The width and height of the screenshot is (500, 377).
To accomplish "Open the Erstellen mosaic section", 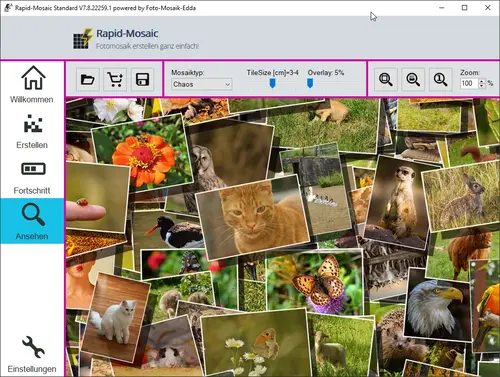I will (32, 131).
